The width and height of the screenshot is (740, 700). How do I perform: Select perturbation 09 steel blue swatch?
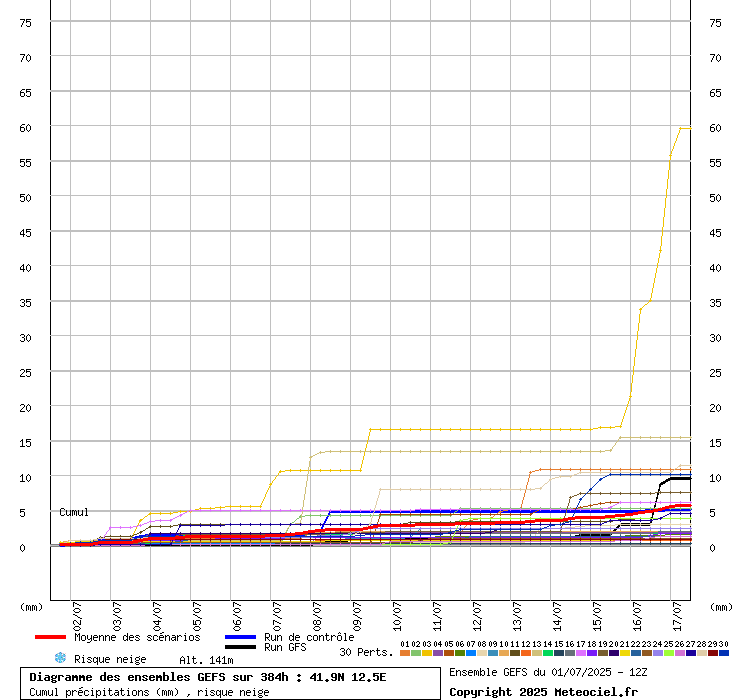[493, 653]
